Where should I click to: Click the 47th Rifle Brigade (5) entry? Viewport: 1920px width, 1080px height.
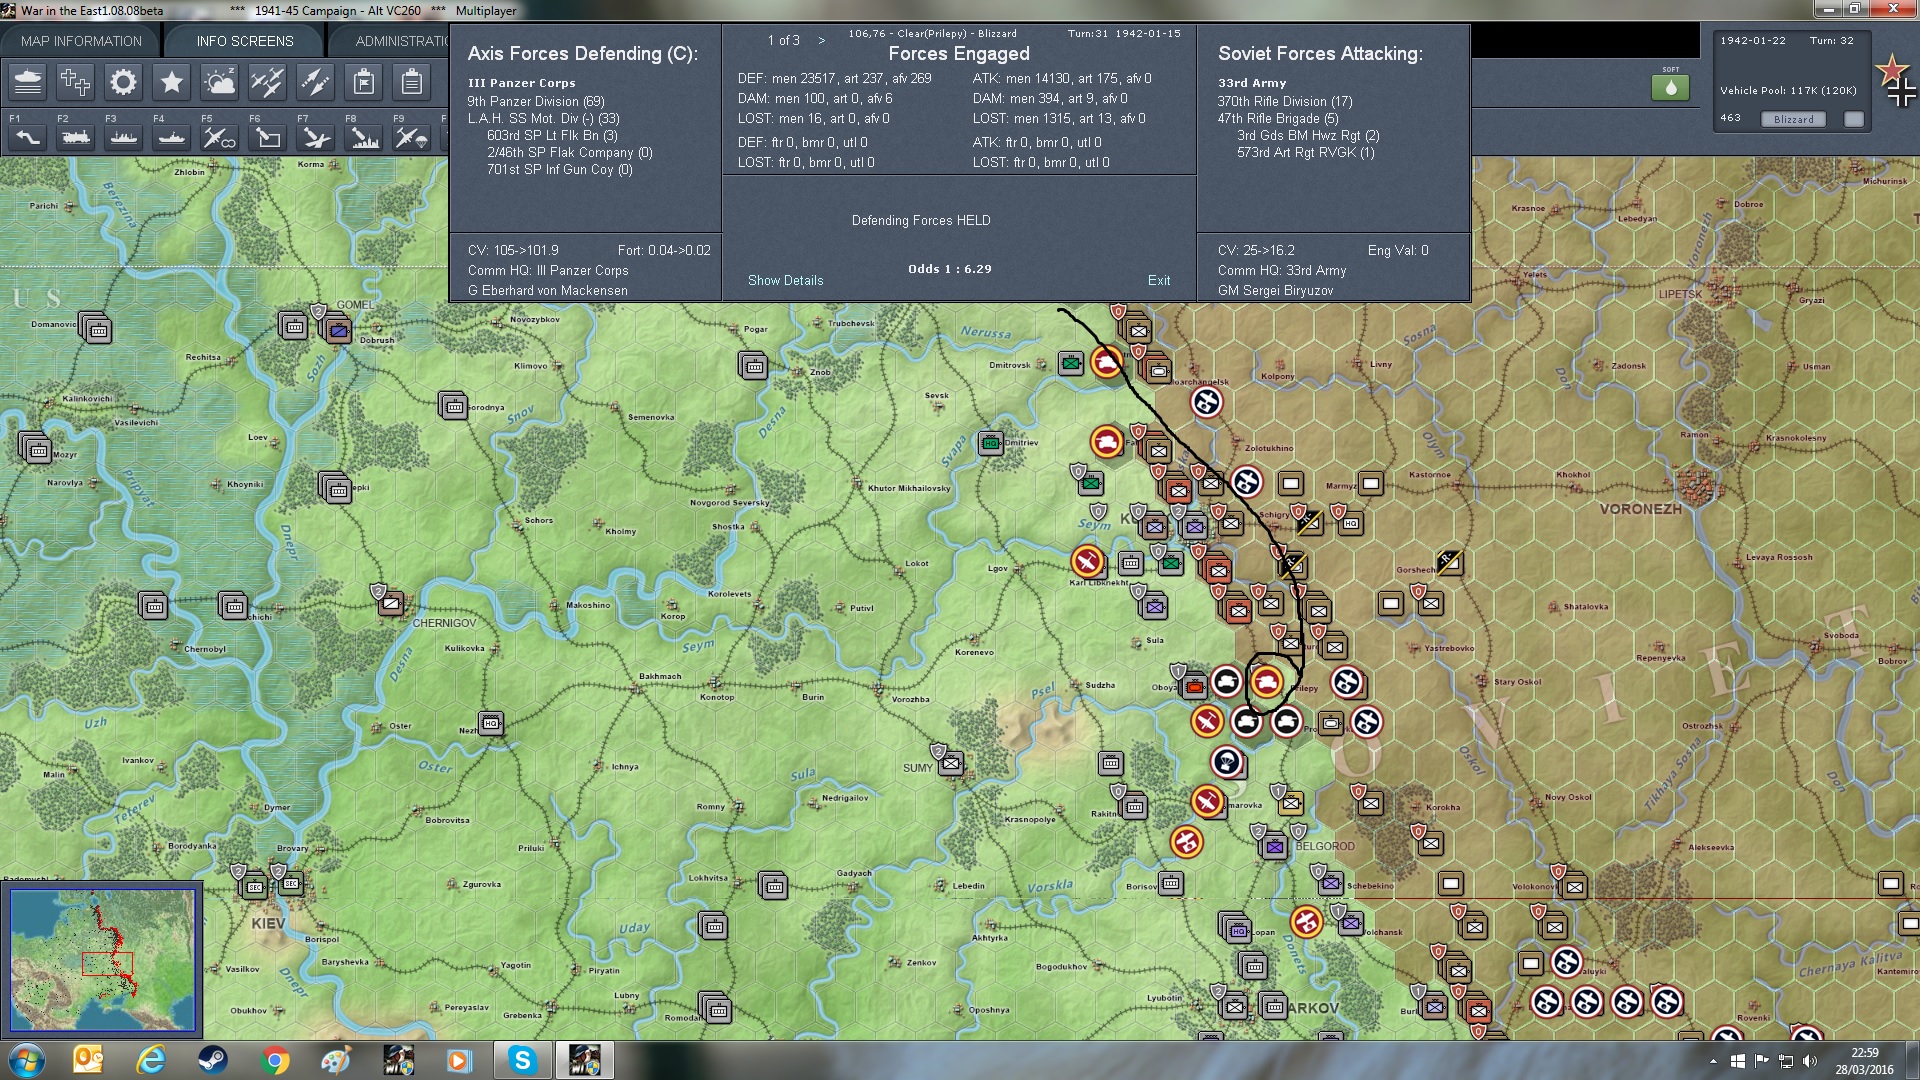(1278, 118)
